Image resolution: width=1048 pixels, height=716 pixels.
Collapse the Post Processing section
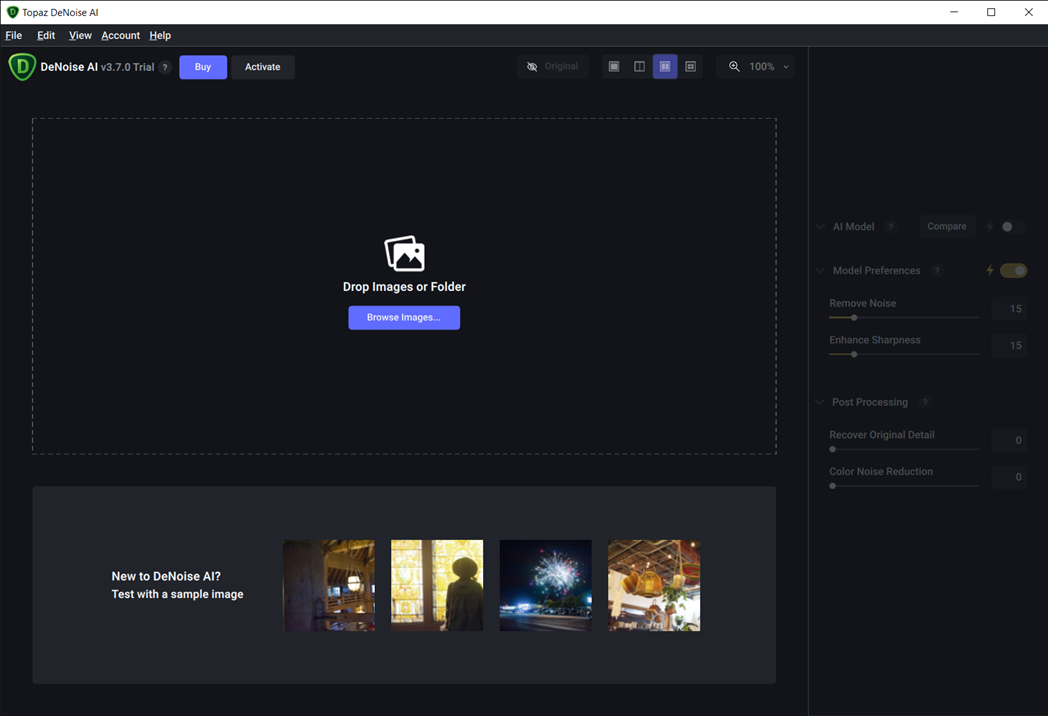pyautogui.click(x=820, y=402)
